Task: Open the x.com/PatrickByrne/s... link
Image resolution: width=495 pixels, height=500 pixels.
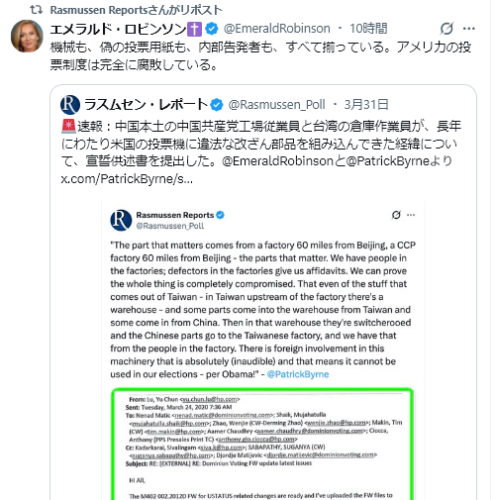Action: tap(127, 179)
